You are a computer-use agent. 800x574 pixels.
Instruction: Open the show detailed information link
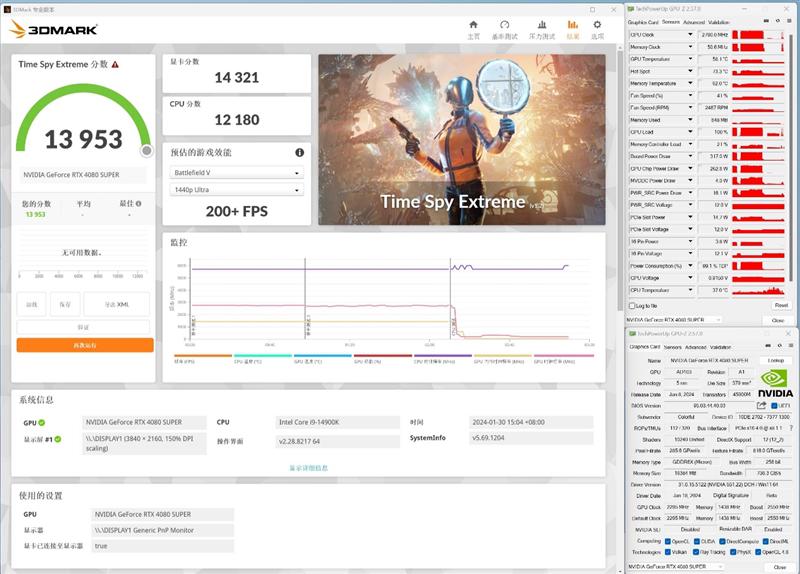coord(309,468)
